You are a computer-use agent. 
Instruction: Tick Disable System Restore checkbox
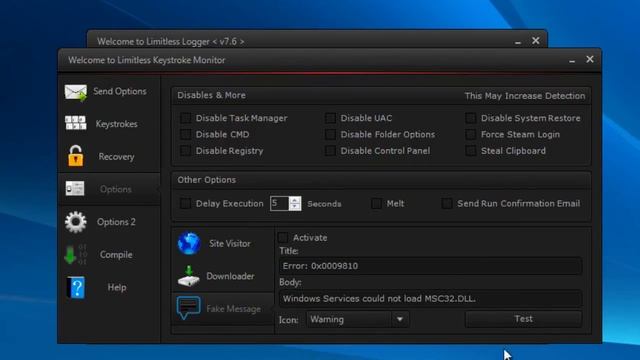click(471, 118)
